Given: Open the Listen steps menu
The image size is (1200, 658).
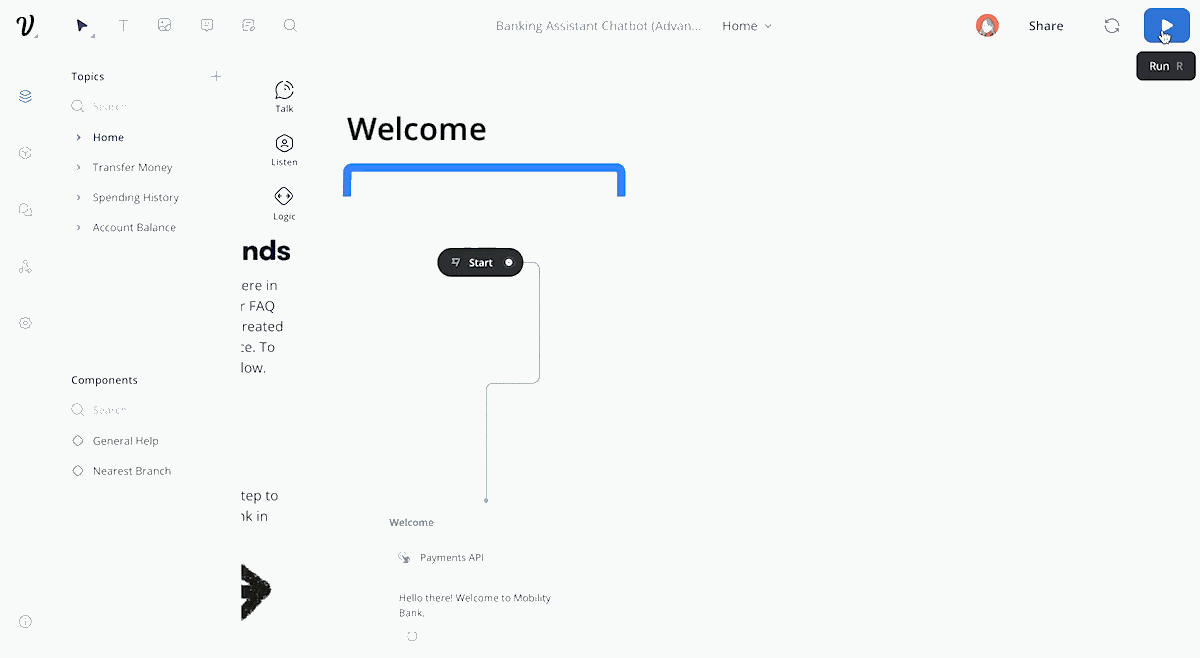Looking at the screenshot, I should coord(284,150).
